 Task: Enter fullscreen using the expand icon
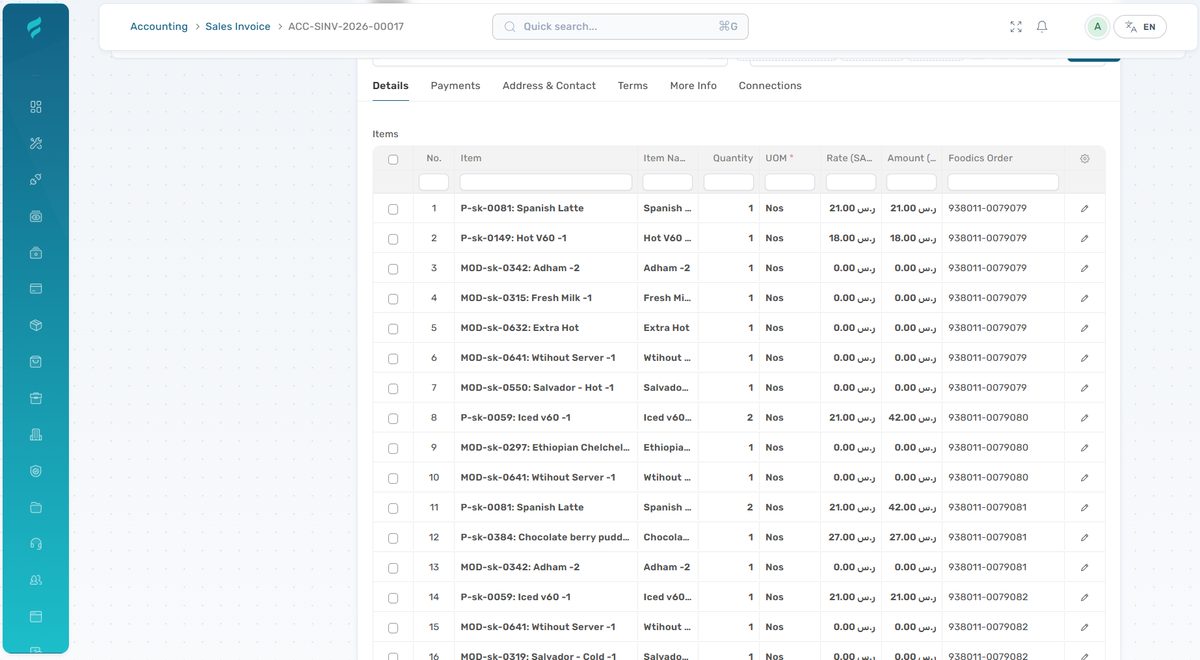click(x=1015, y=26)
